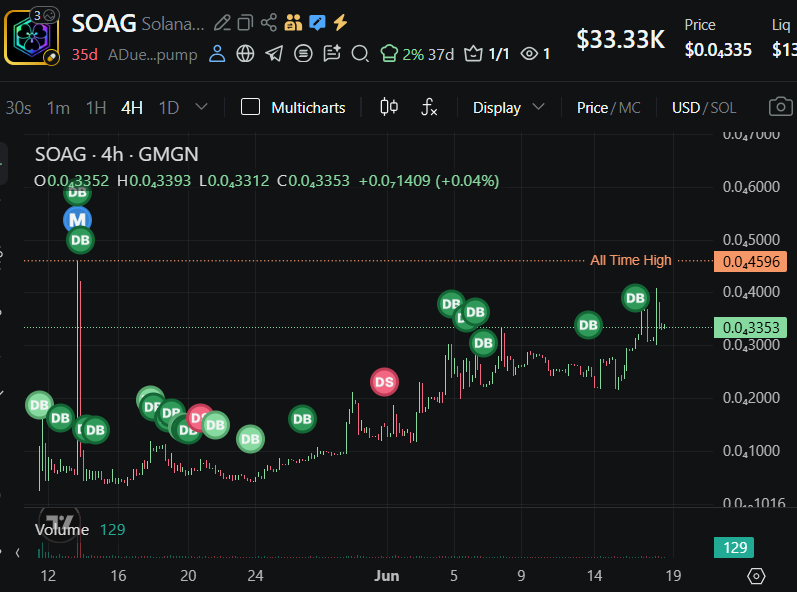Image resolution: width=797 pixels, height=592 pixels.
Task: Click the SOAG token logo thumbnail
Action: (32, 37)
